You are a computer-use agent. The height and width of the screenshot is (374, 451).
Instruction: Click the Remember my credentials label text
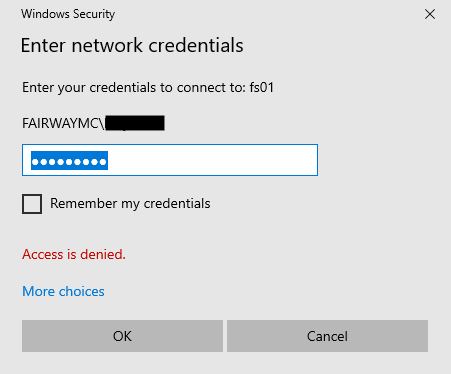130,204
